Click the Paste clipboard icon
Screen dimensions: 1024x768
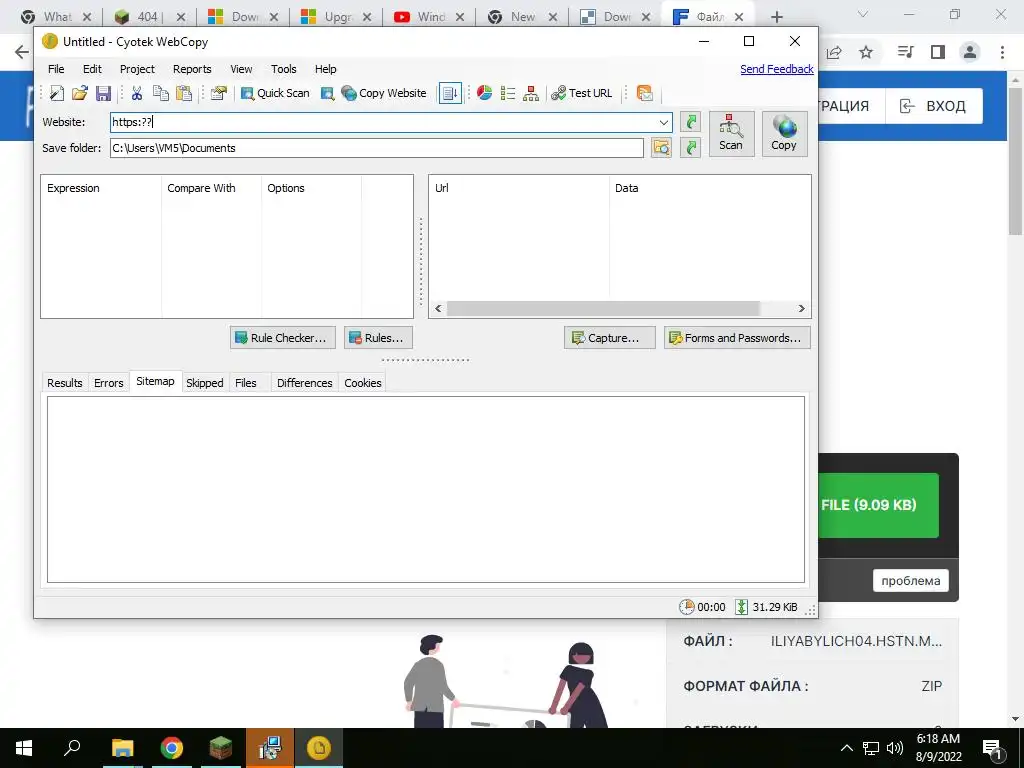click(184, 93)
